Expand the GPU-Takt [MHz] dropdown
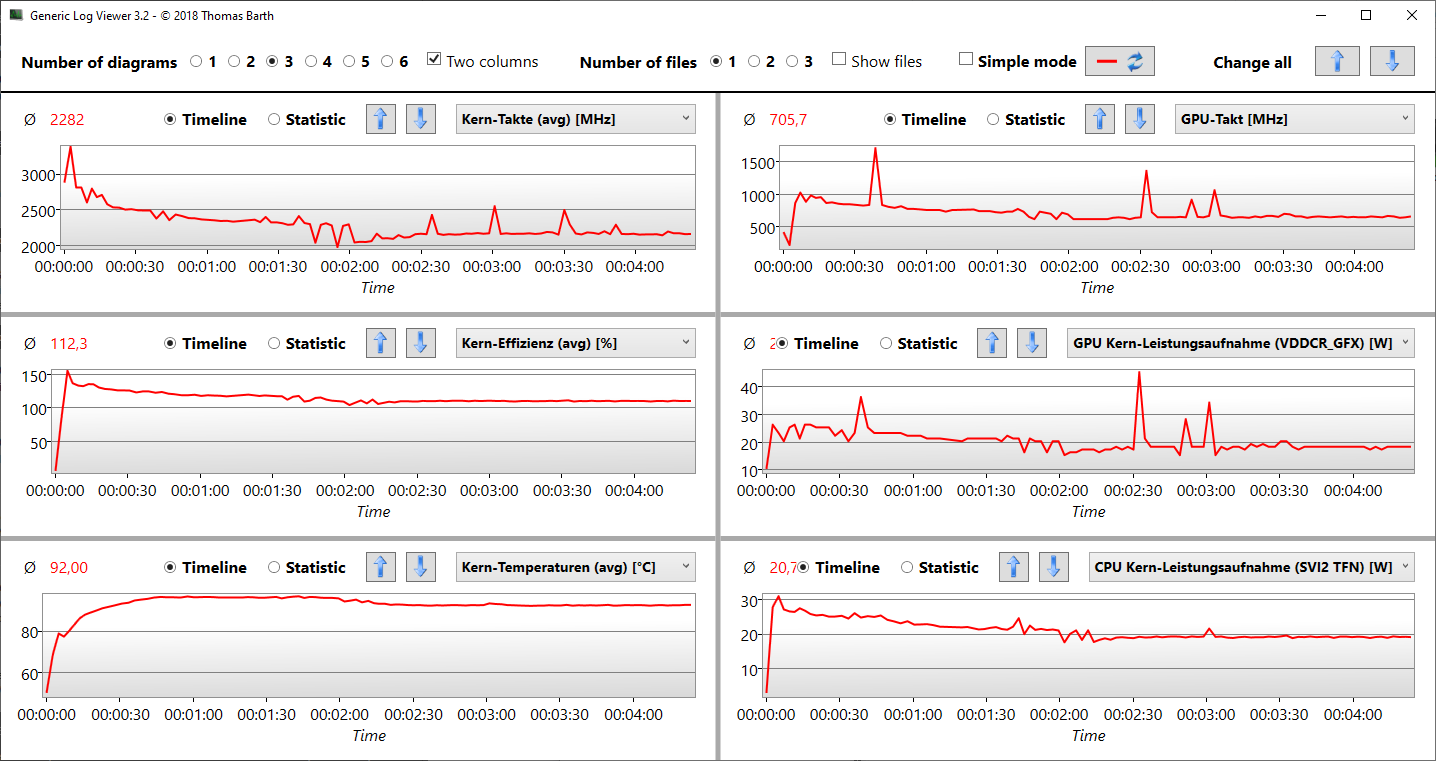1436x761 pixels. pyautogui.click(x=1295, y=119)
